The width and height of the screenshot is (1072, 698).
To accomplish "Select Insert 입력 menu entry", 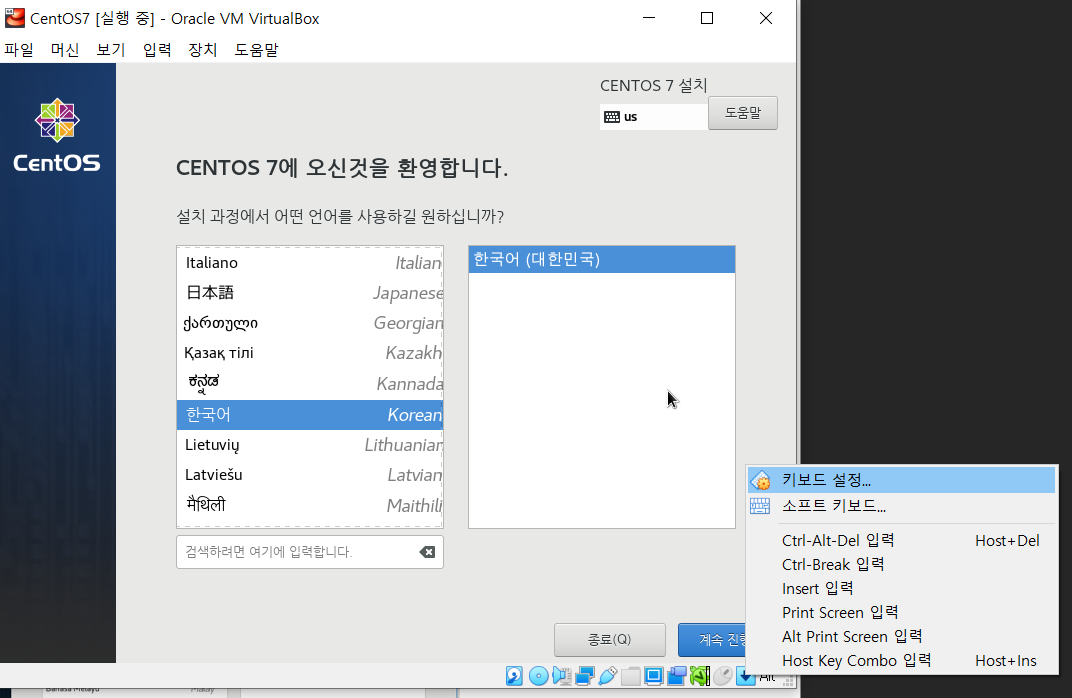I will click(x=901, y=588).
